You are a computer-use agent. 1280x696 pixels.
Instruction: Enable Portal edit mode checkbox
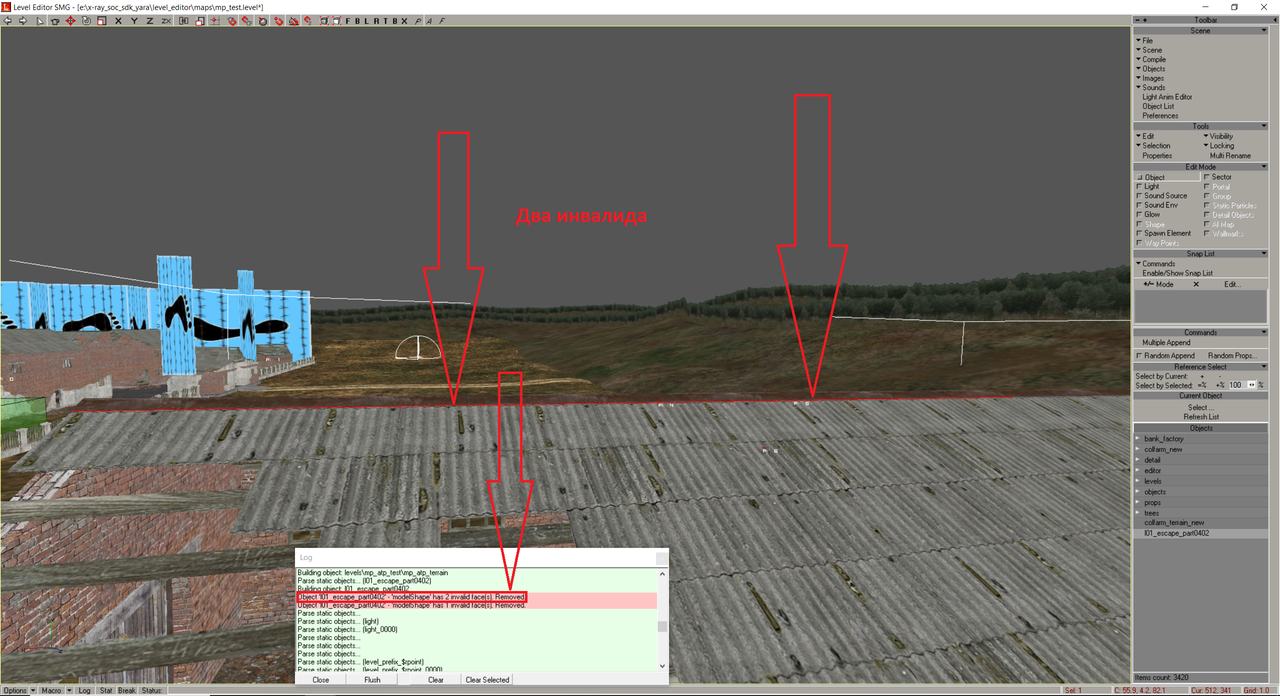point(1207,187)
